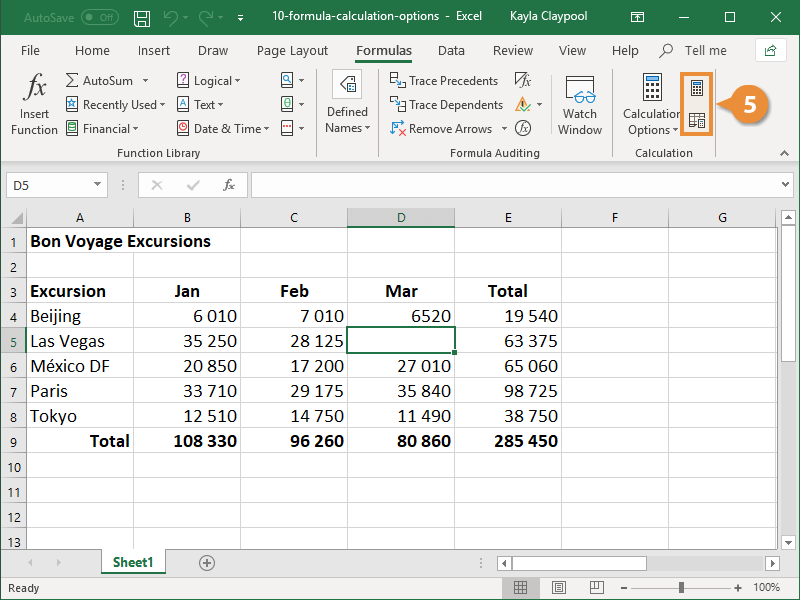Click the Share icon

(770, 51)
